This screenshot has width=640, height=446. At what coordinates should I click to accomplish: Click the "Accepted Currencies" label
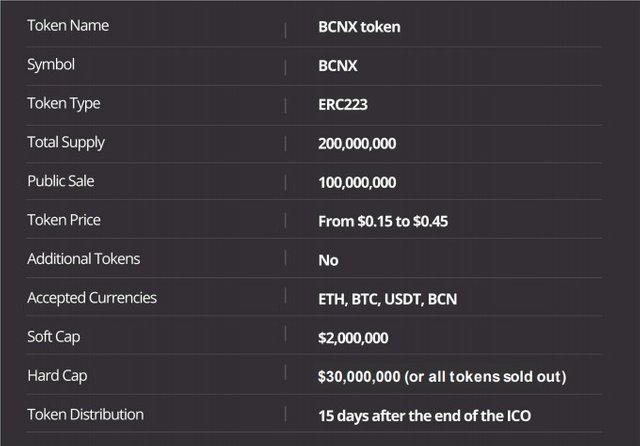click(x=92, y=298)
